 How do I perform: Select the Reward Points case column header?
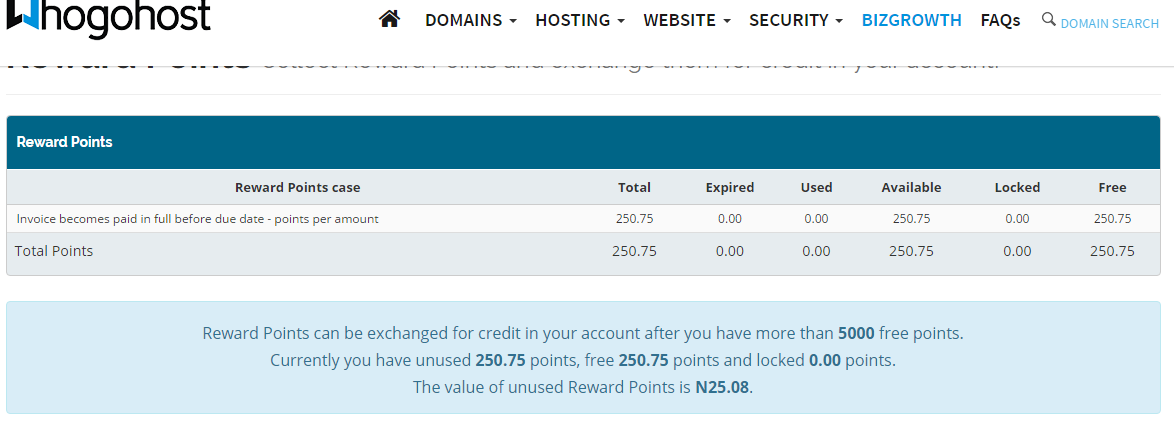click(297, 187)
